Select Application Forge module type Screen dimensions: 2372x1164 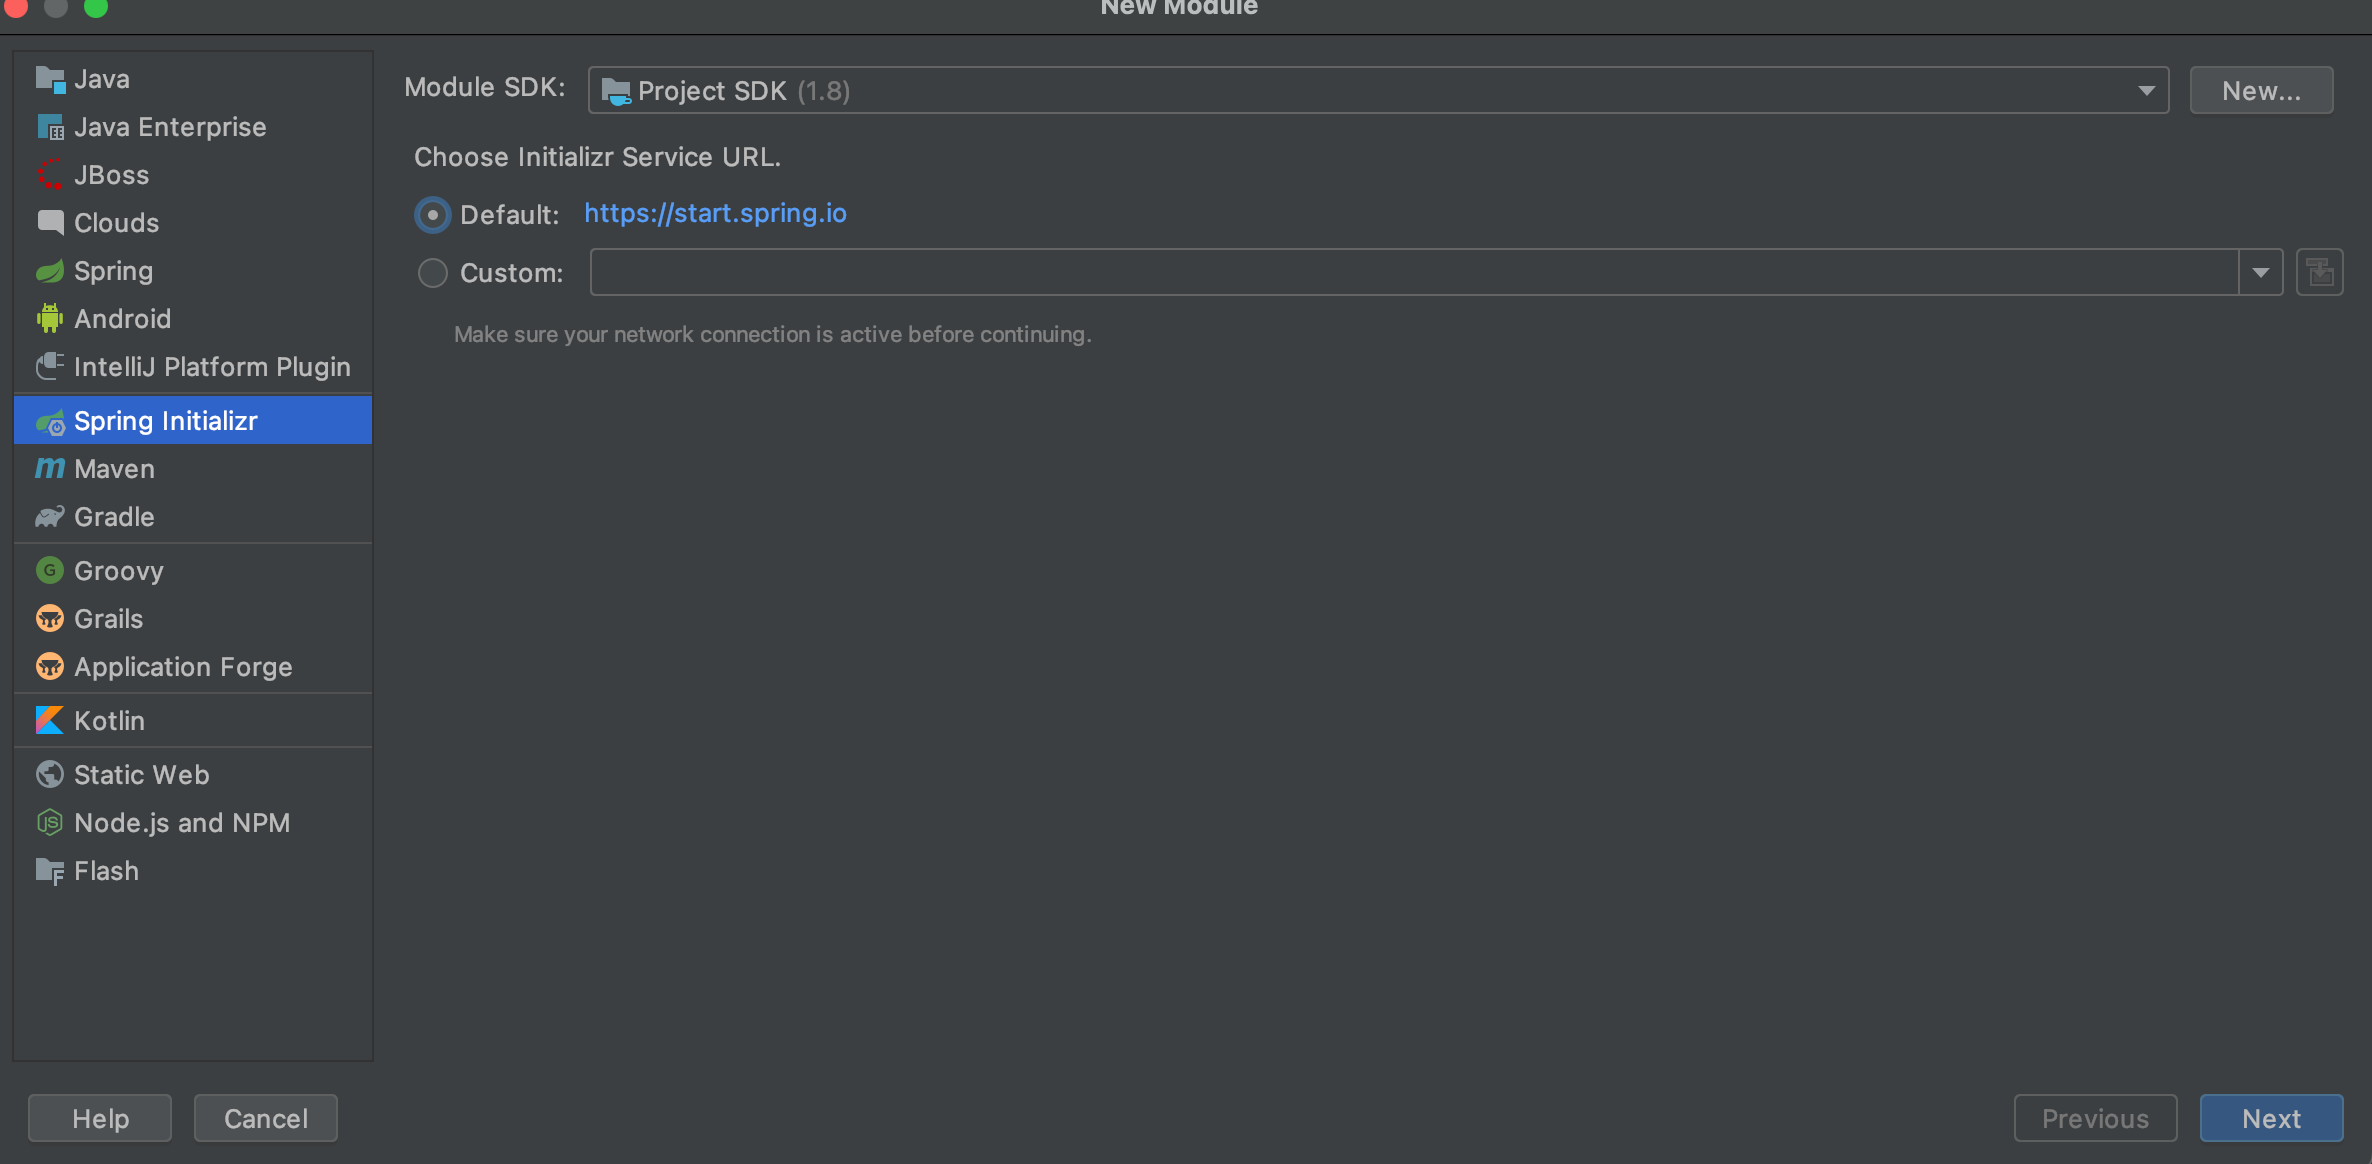[183, 666]
